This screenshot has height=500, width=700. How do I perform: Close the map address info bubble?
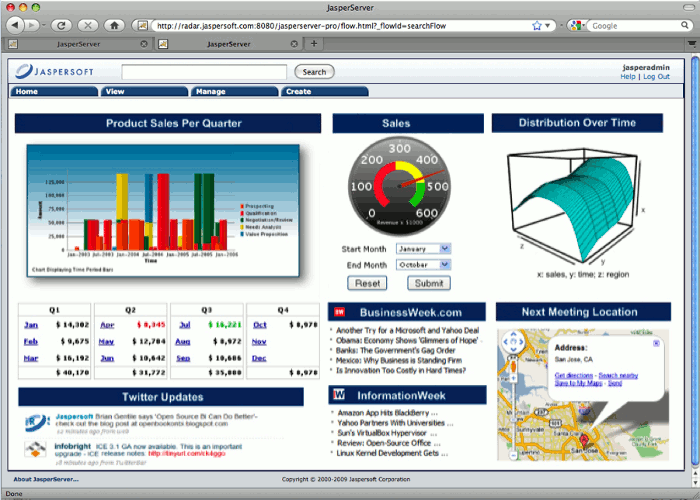[656, 343]
